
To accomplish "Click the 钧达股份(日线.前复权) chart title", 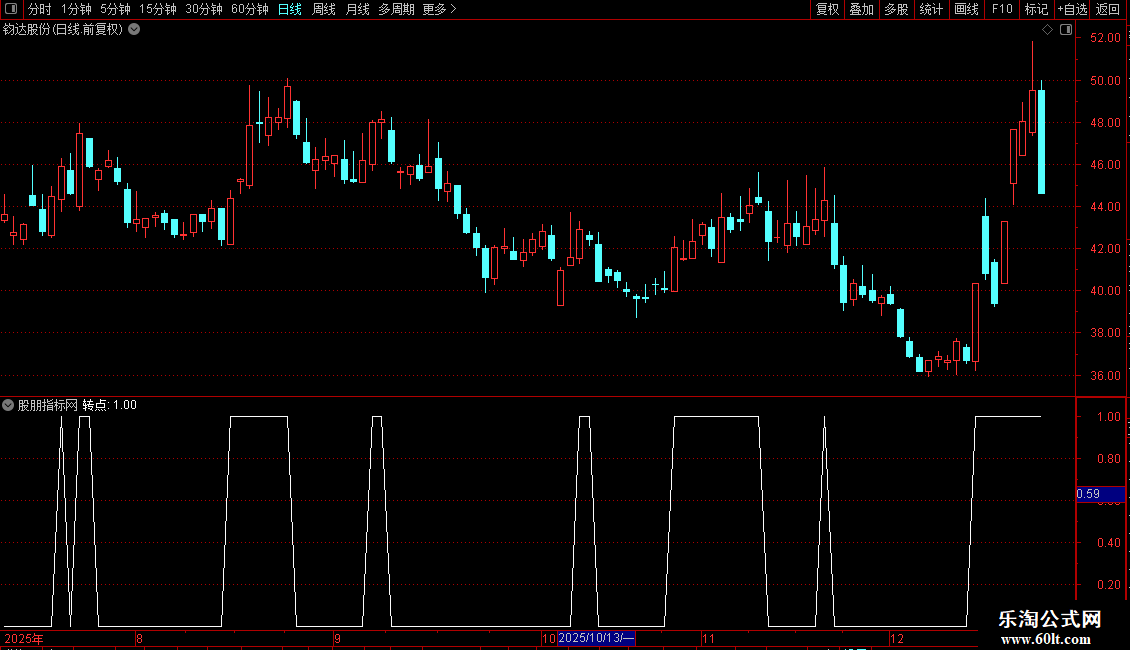I will tap(63, 30).
